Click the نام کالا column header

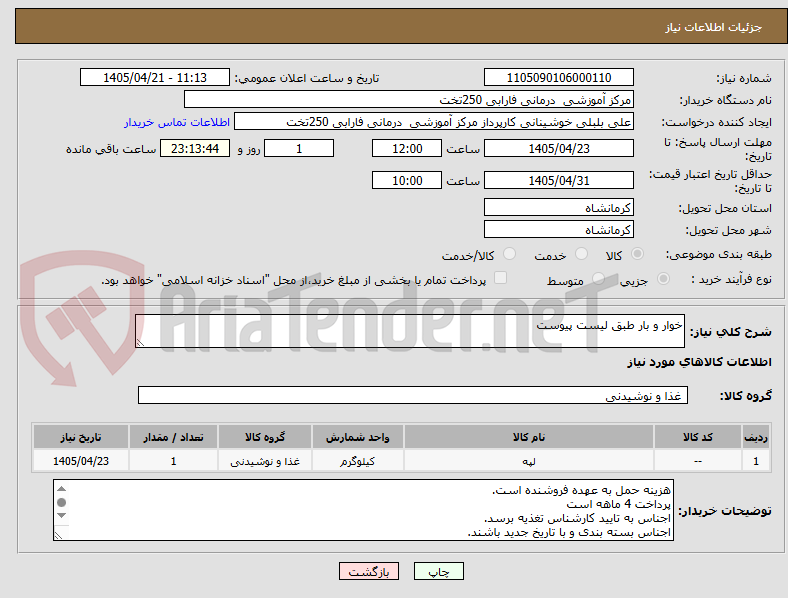point(529,437)
